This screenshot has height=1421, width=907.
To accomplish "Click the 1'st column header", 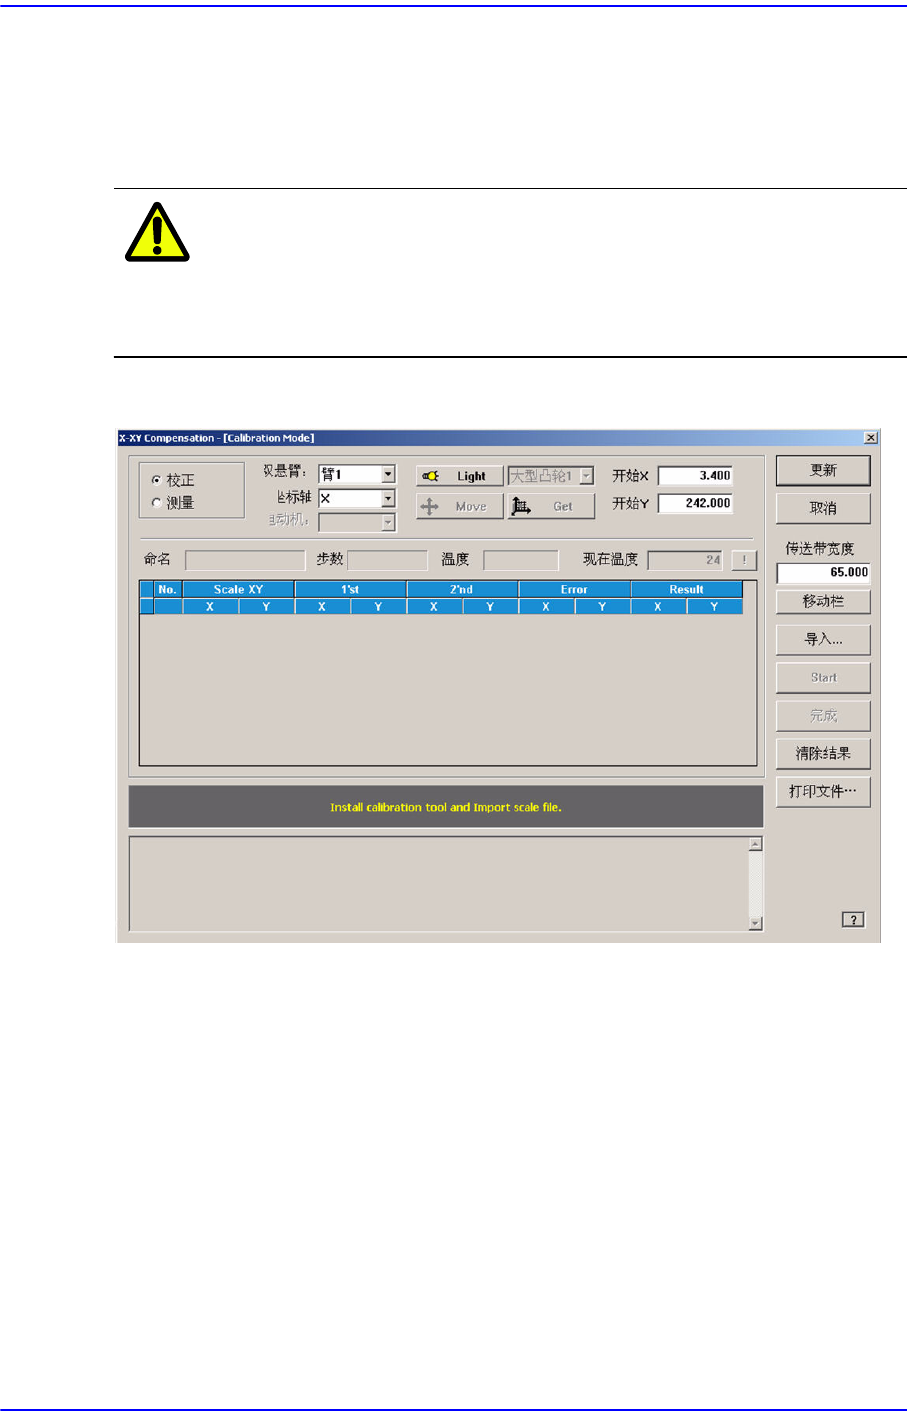I will click(350, 589).
